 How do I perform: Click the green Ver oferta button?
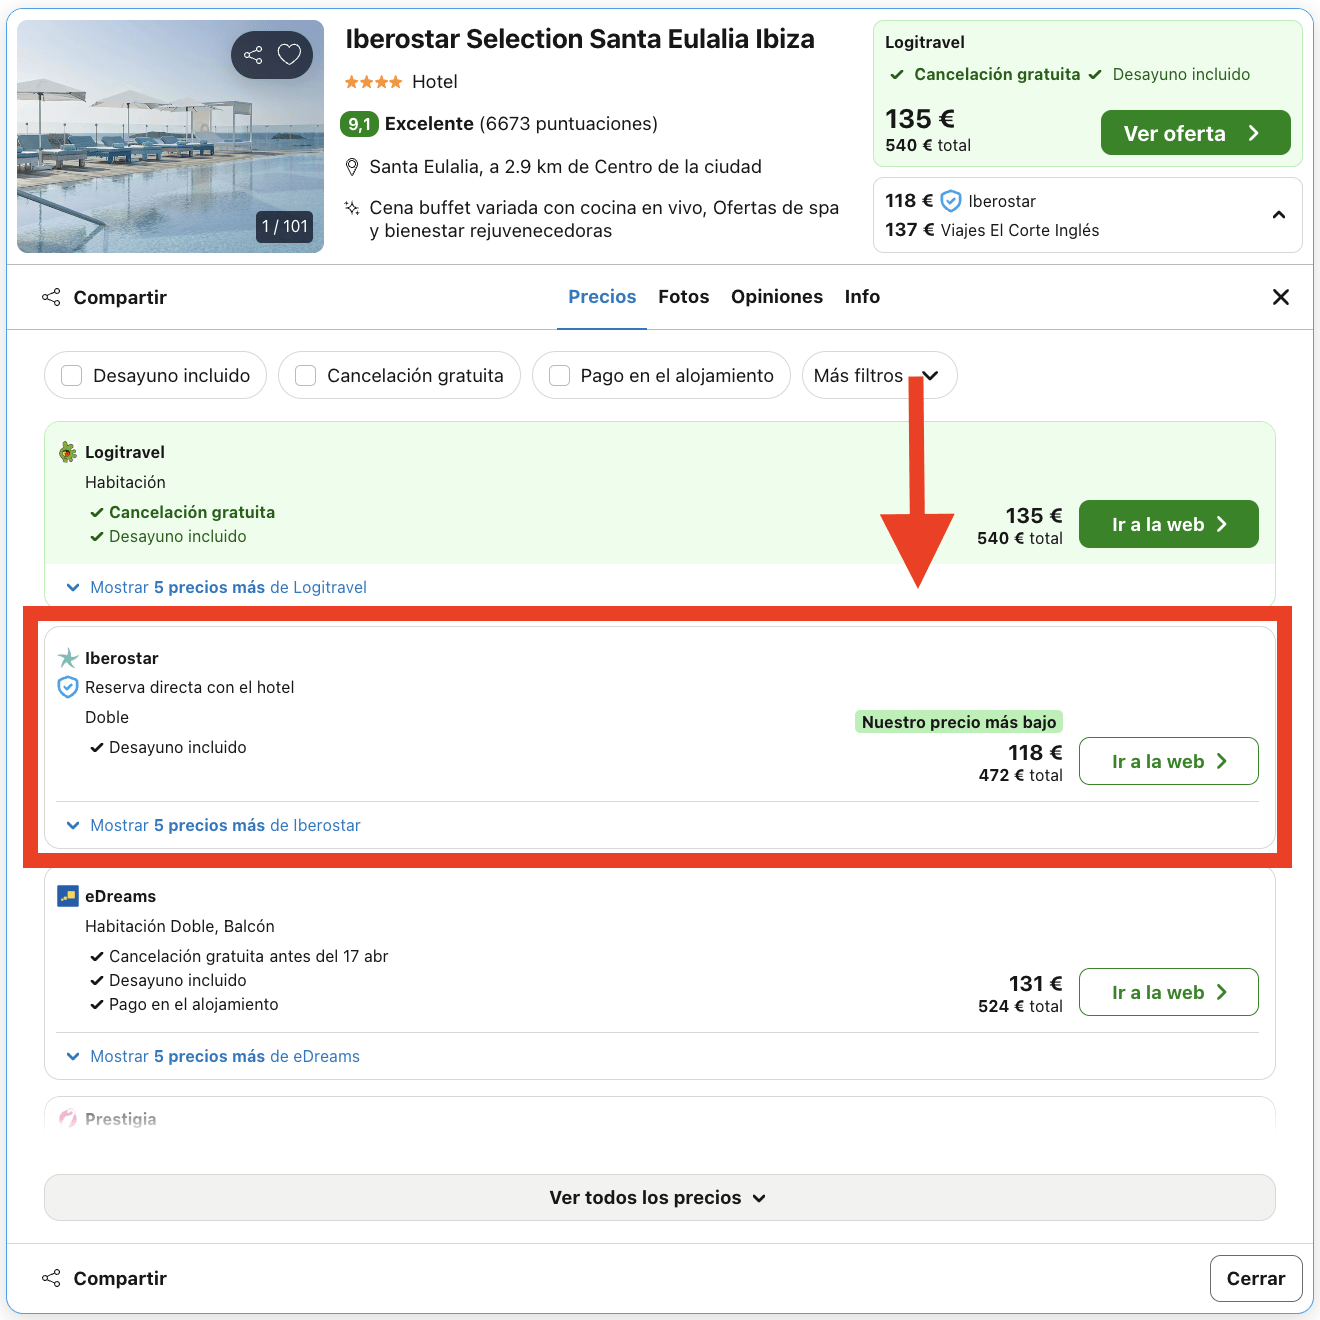tap(1194, 133)
